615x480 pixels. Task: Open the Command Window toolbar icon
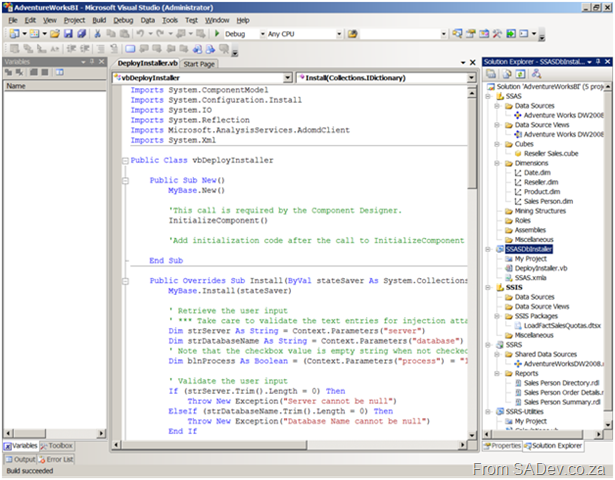click(x=524, y=34)
